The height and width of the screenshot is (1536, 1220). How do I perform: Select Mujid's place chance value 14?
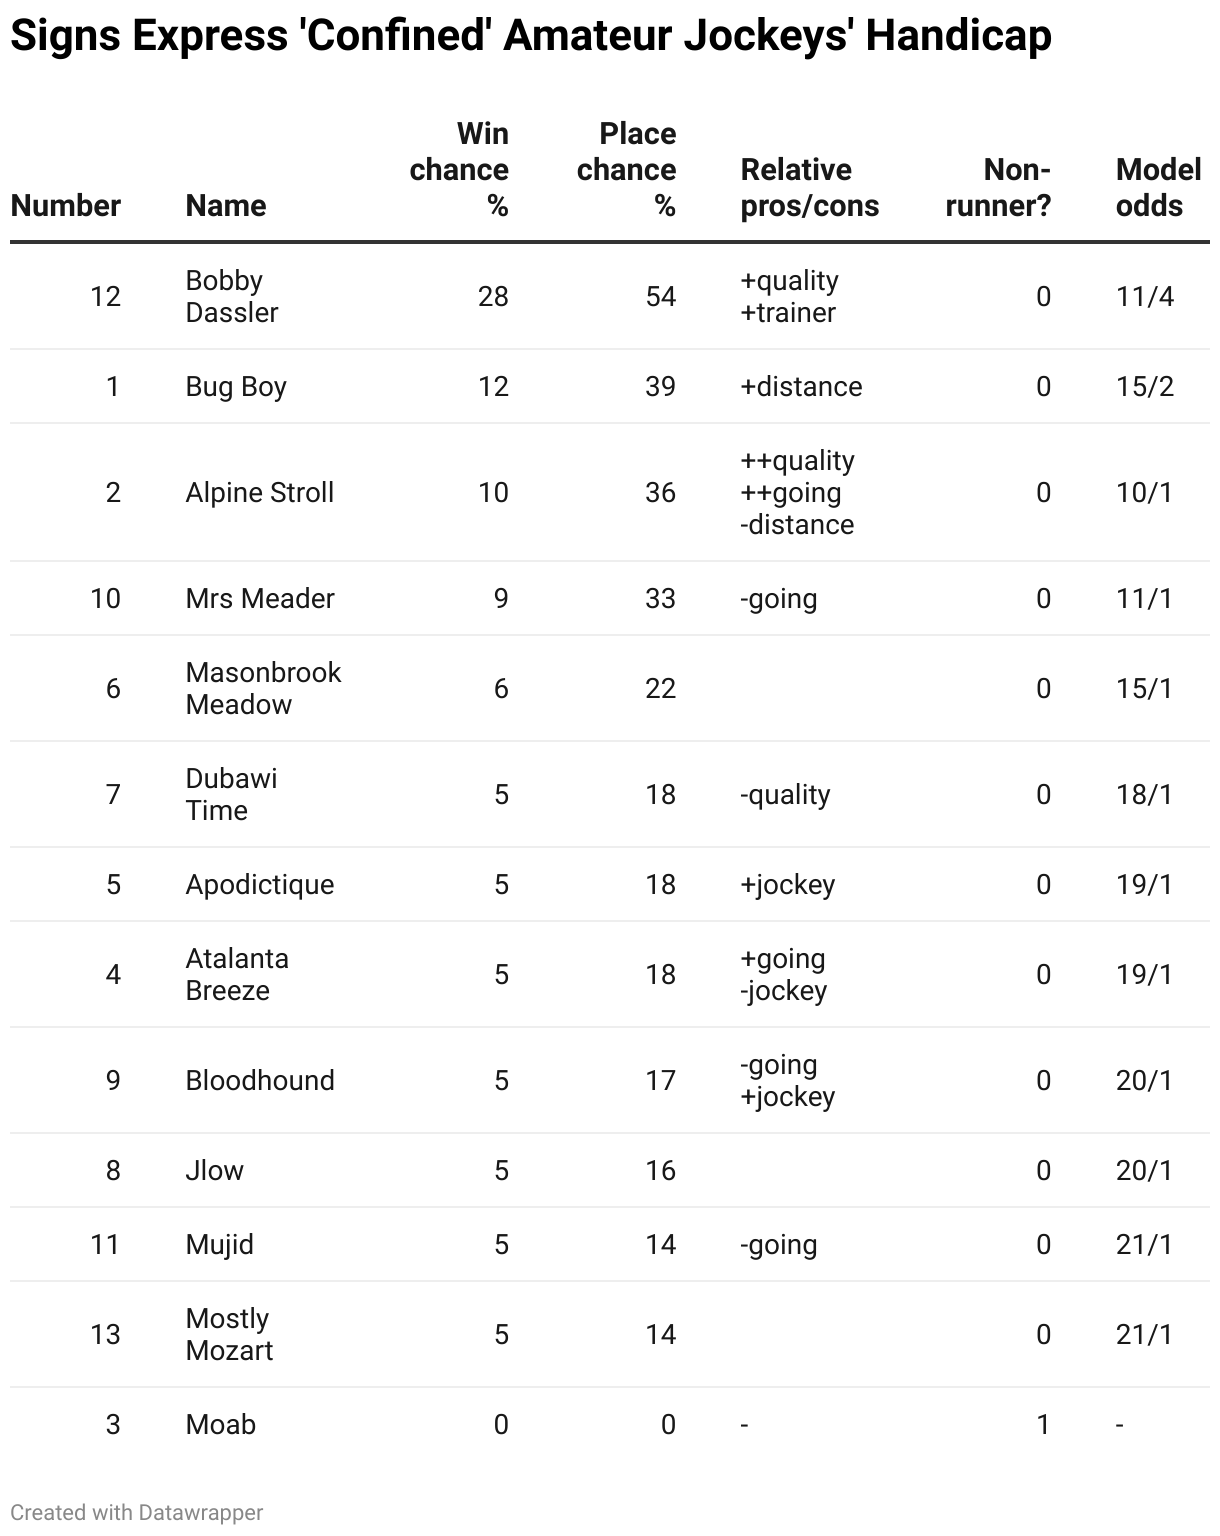(x=660, y=1244)
